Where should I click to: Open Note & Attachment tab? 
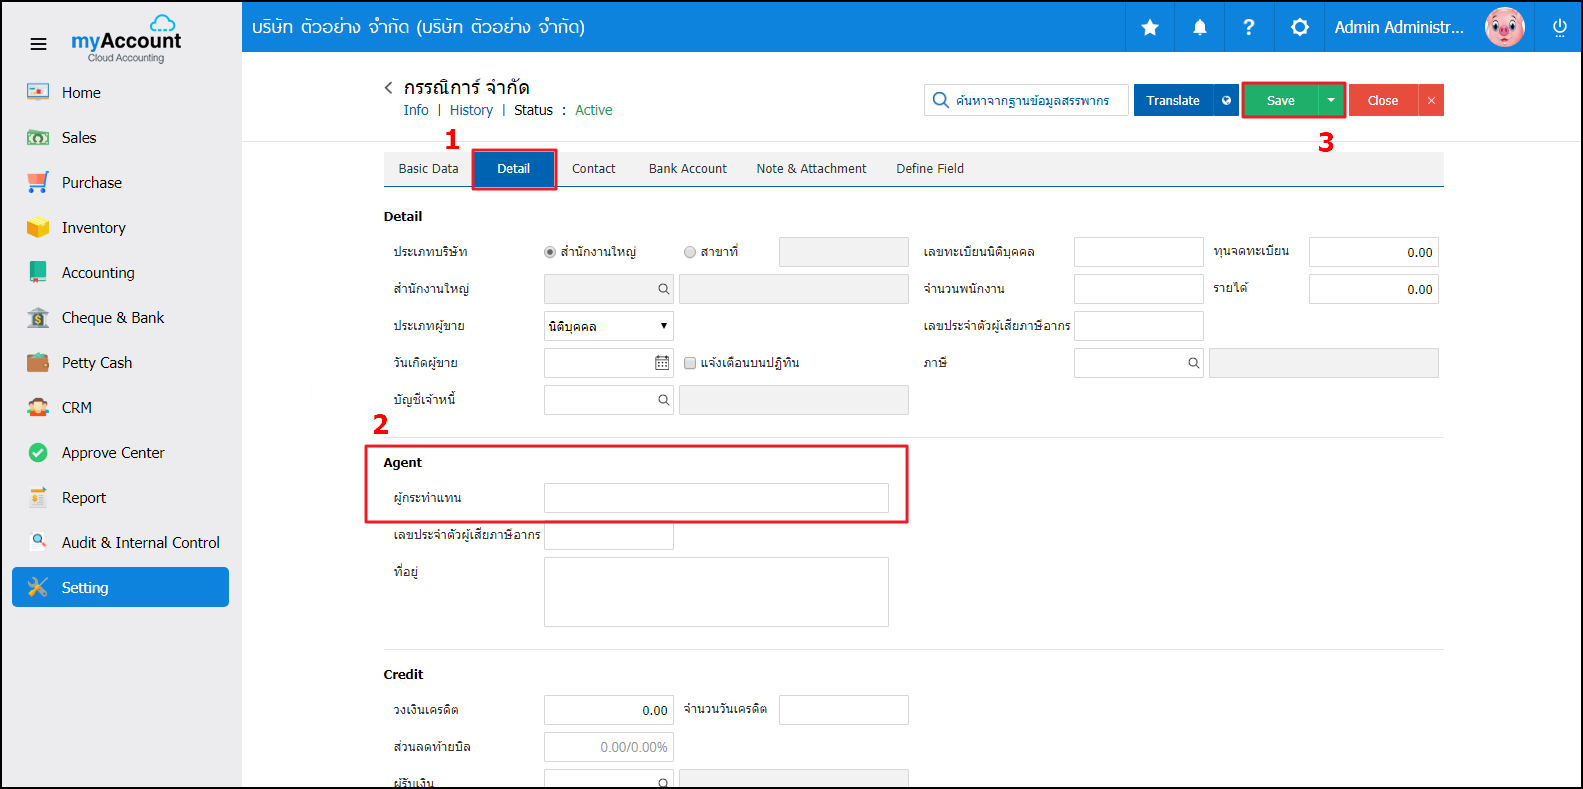point(811,168)
